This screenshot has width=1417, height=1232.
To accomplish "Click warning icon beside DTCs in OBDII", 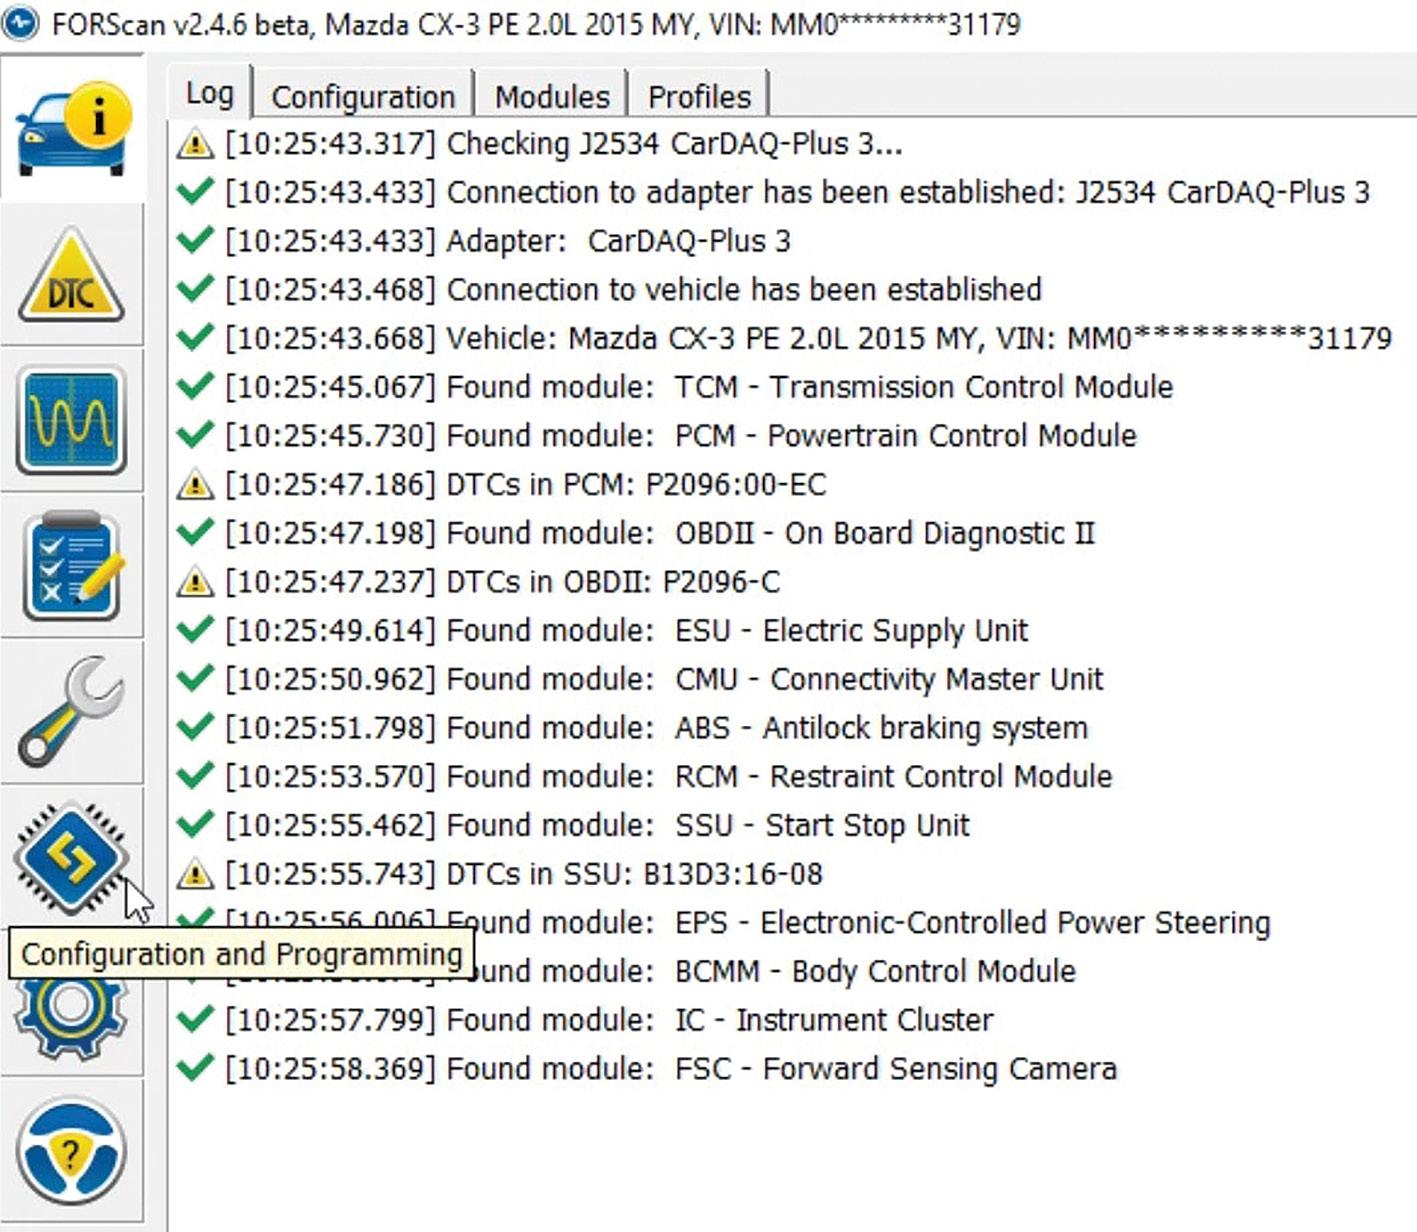I will click(x=195, y=582).
